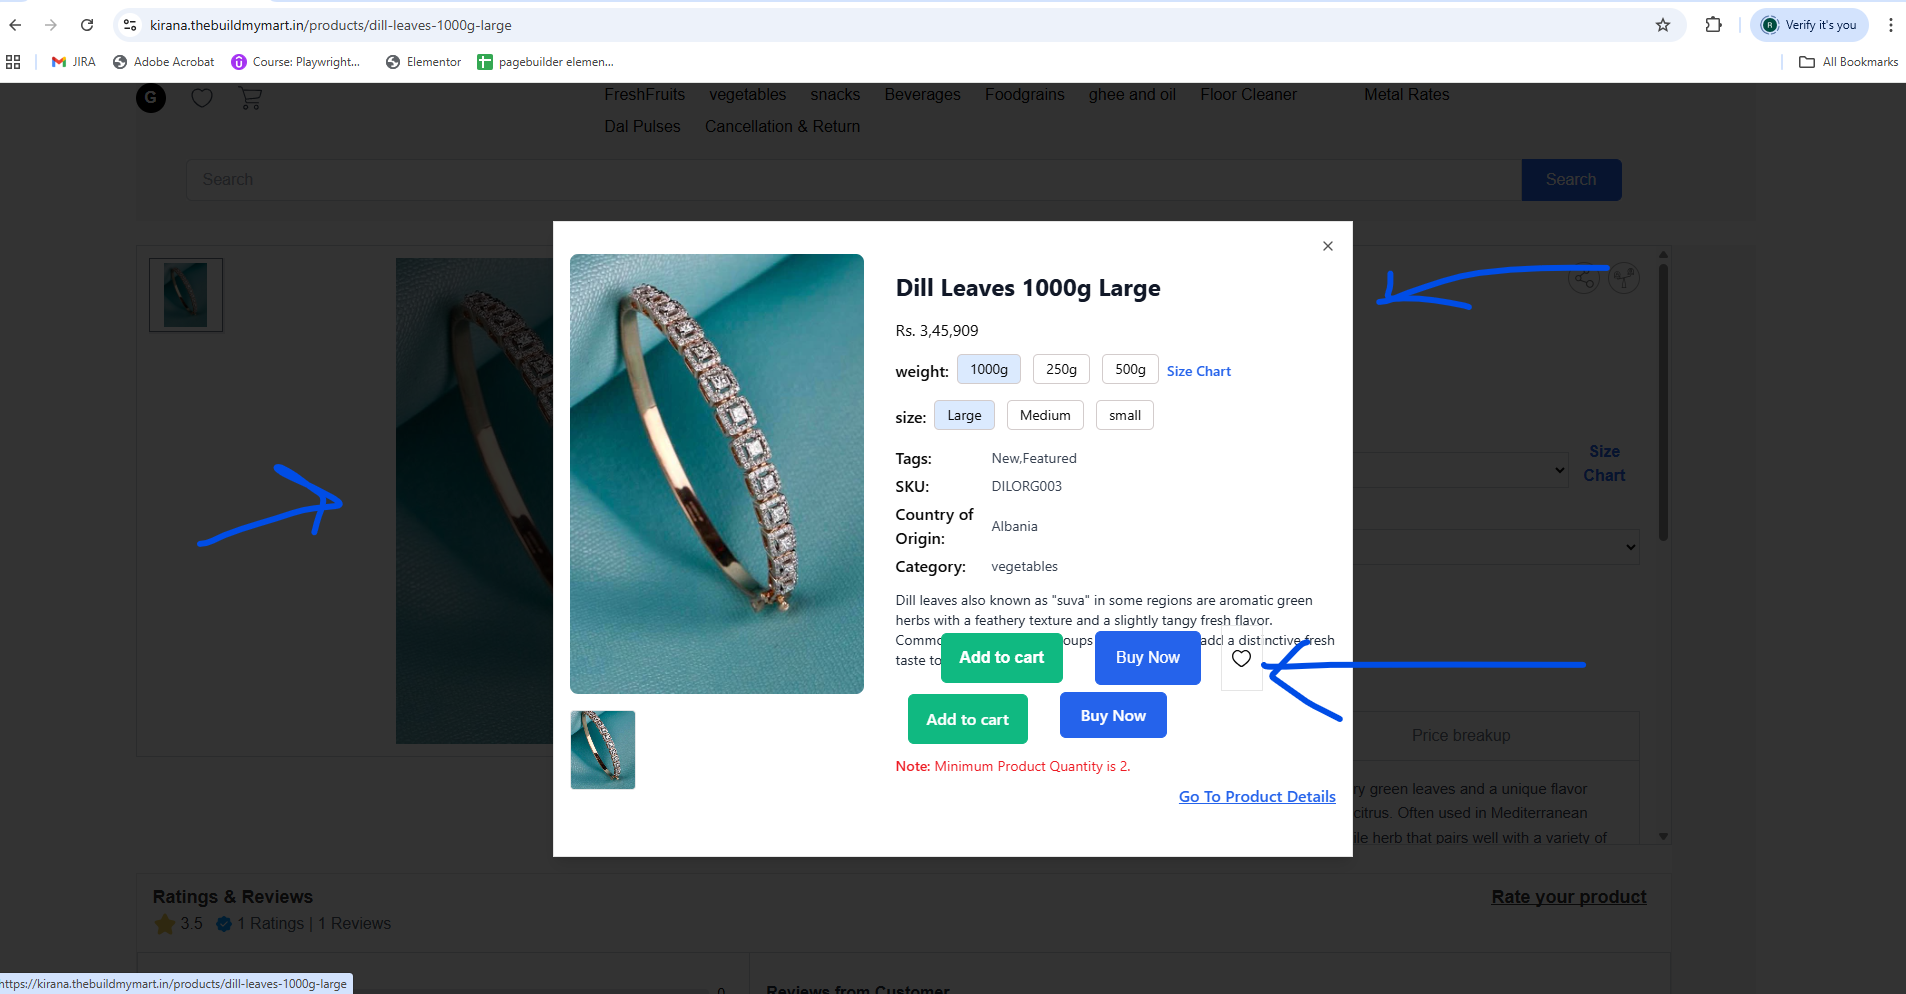Screen dimensions: 1906x994
Task: Click the browser address bar URL
Action: click(x=331, y=25)
